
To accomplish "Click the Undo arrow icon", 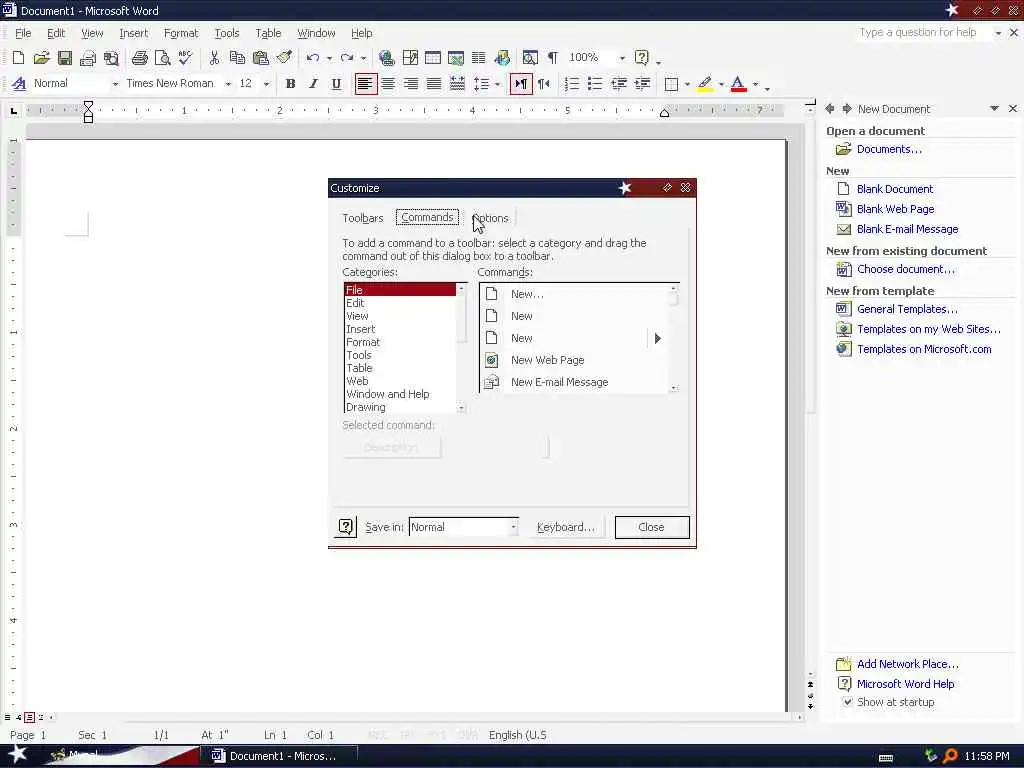I will (313, 58).
